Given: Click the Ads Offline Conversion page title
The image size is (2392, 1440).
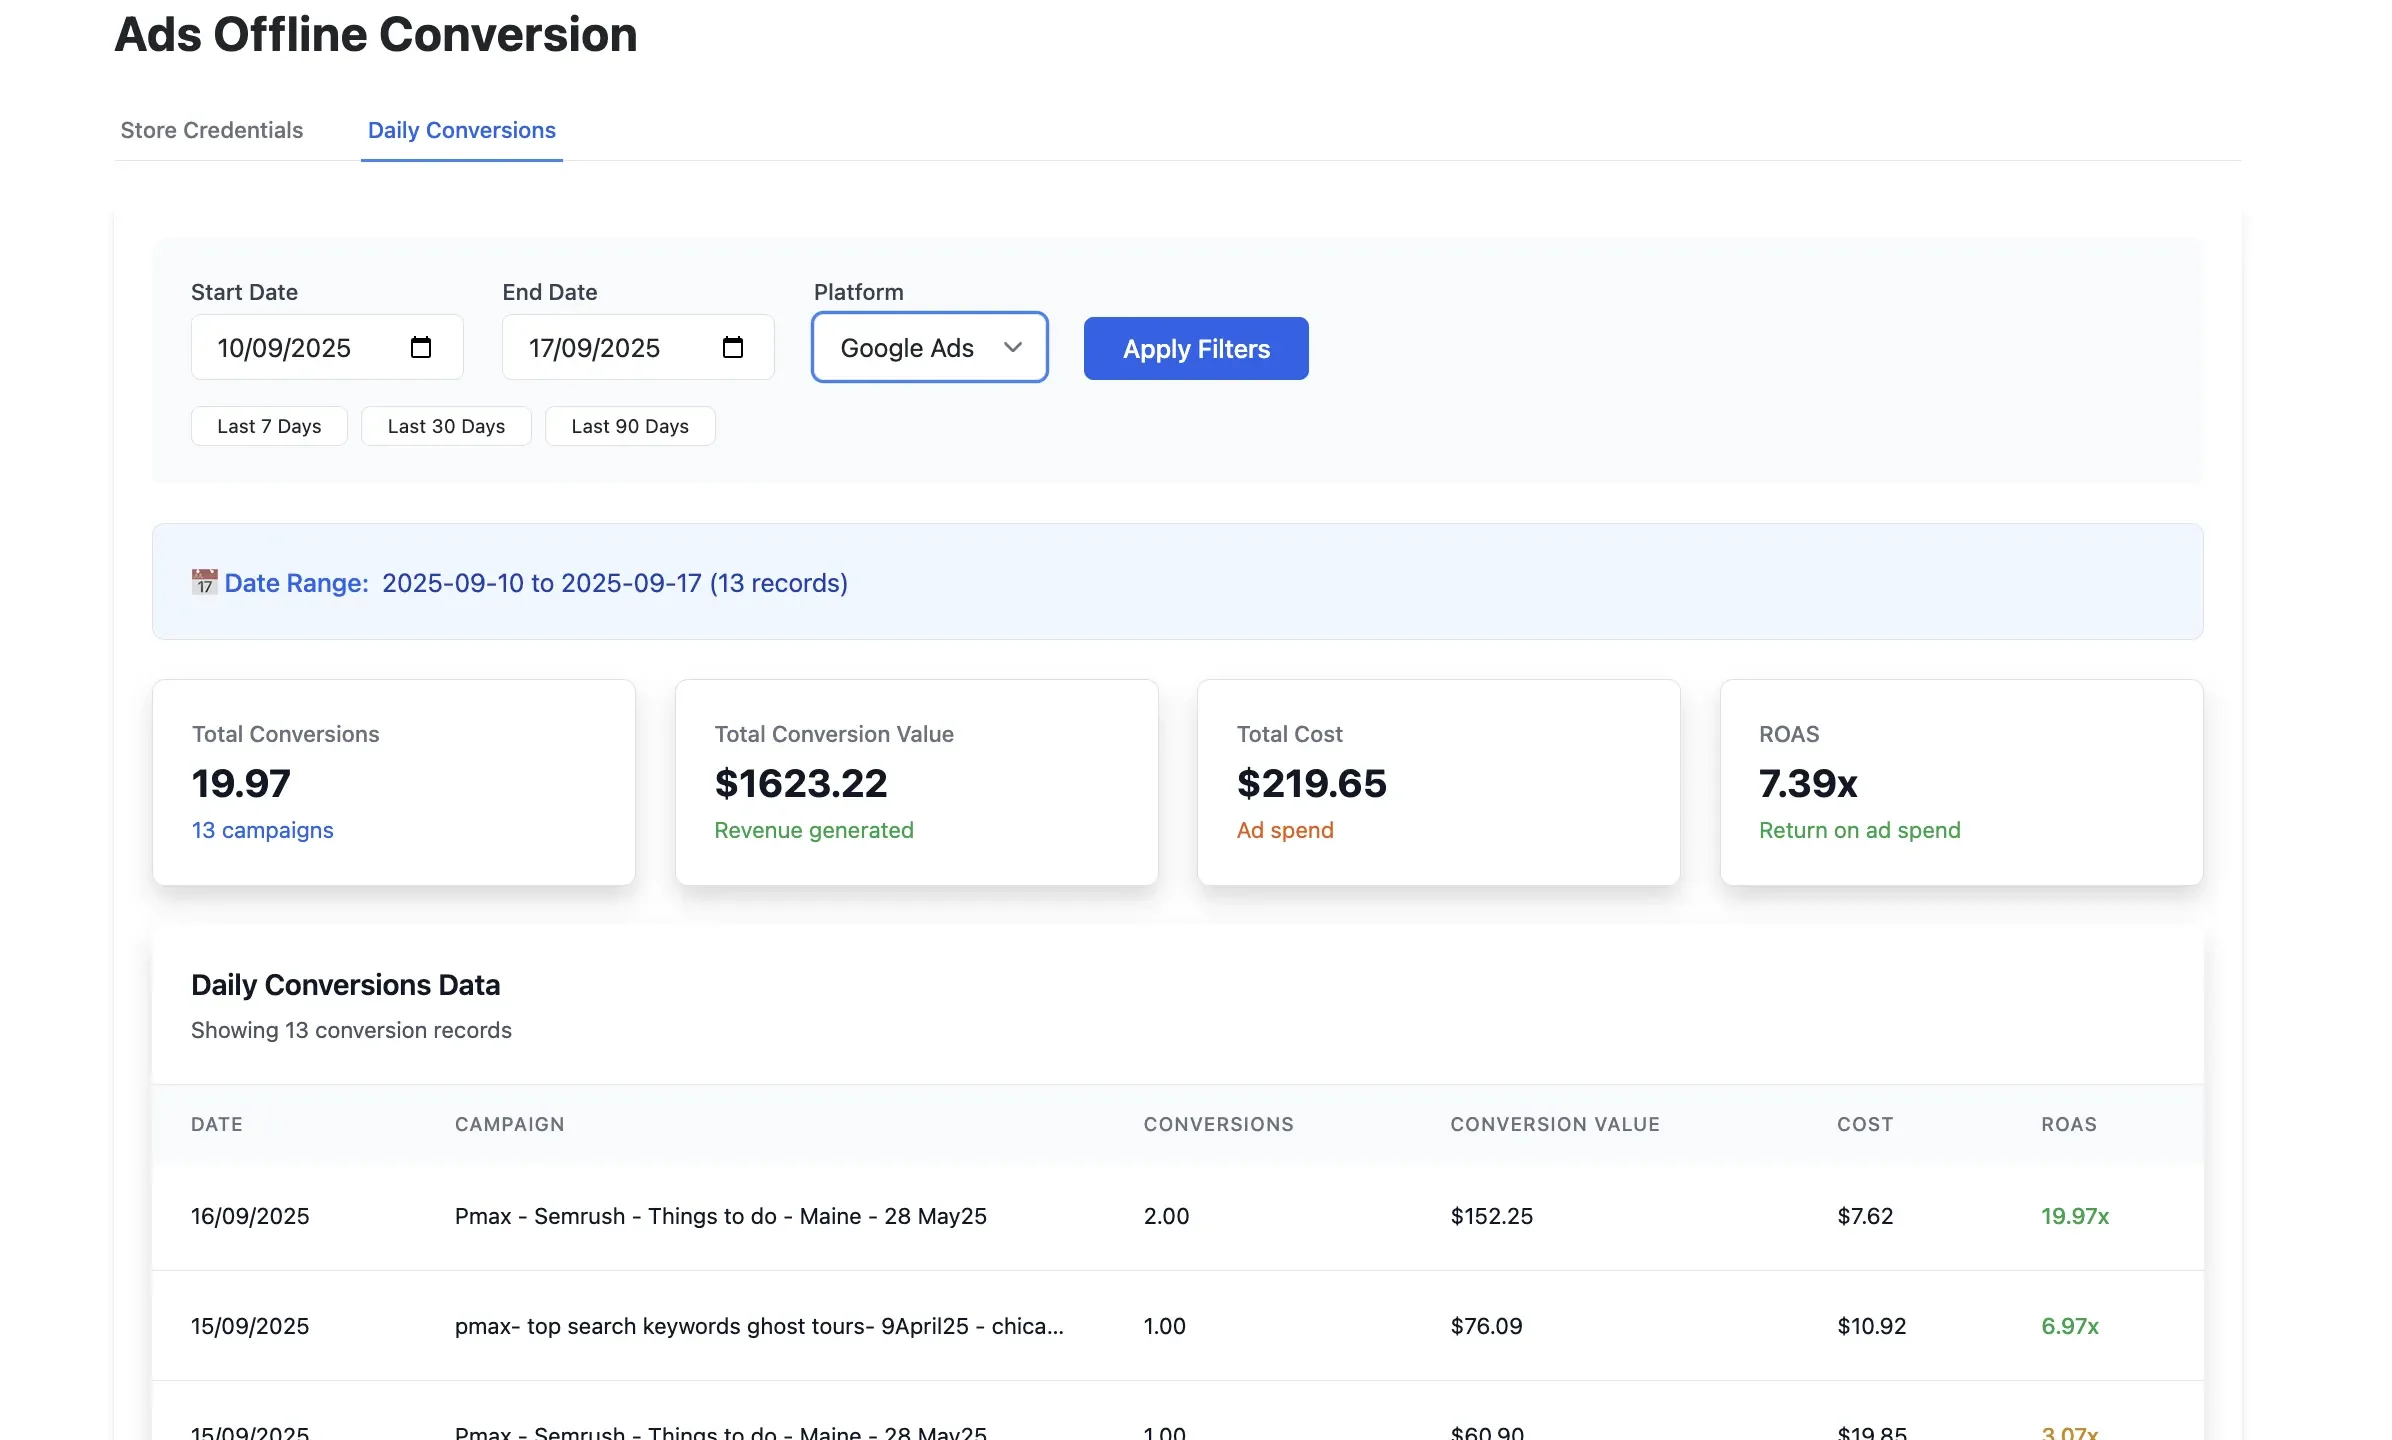Looking at the screenshot, I should coord(376,35).
